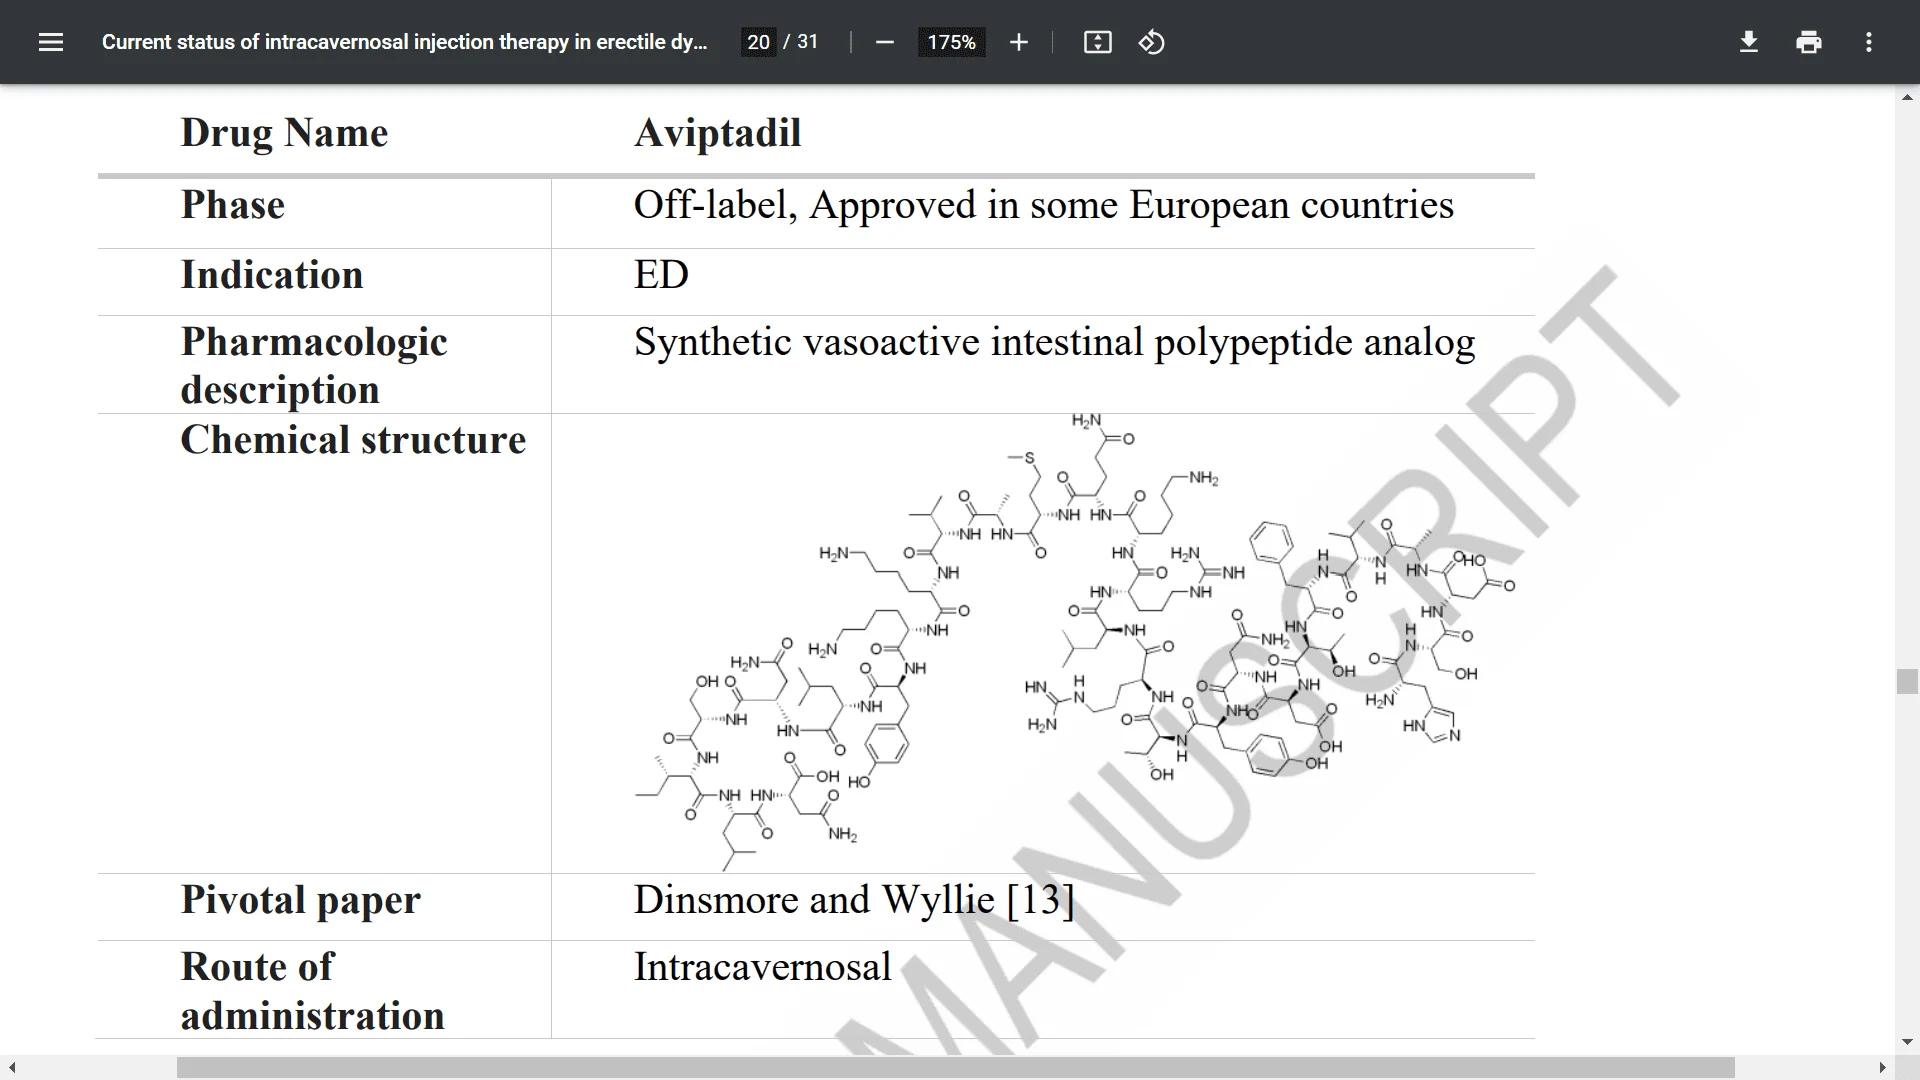Zoom in with the plus button
Viewport: 1920px width, 1080px height.
point(1018,42)
